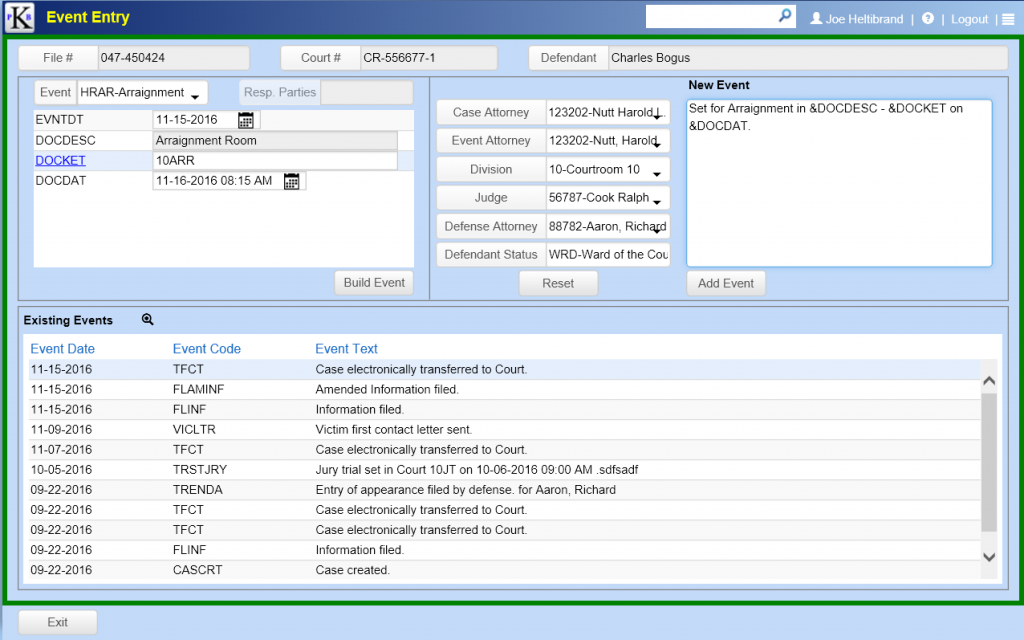Select the 09-22-2016 FLINF Information filed row

pos(504,550)
